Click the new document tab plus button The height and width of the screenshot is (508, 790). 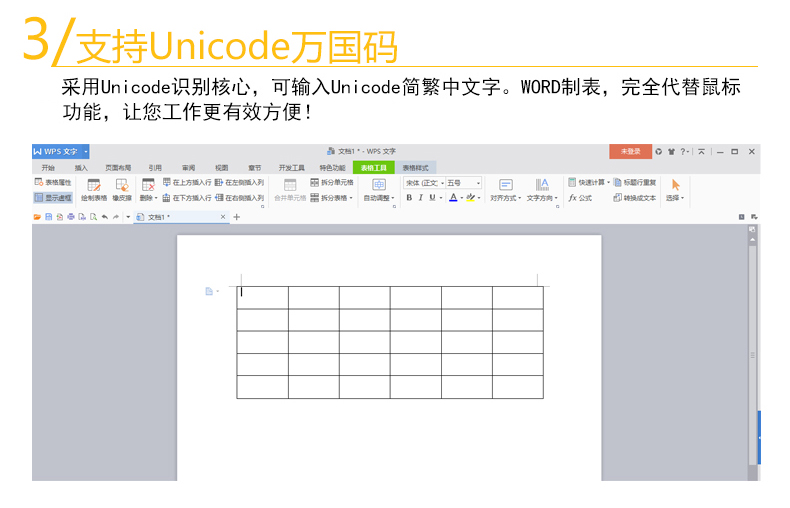click(237, 217)
